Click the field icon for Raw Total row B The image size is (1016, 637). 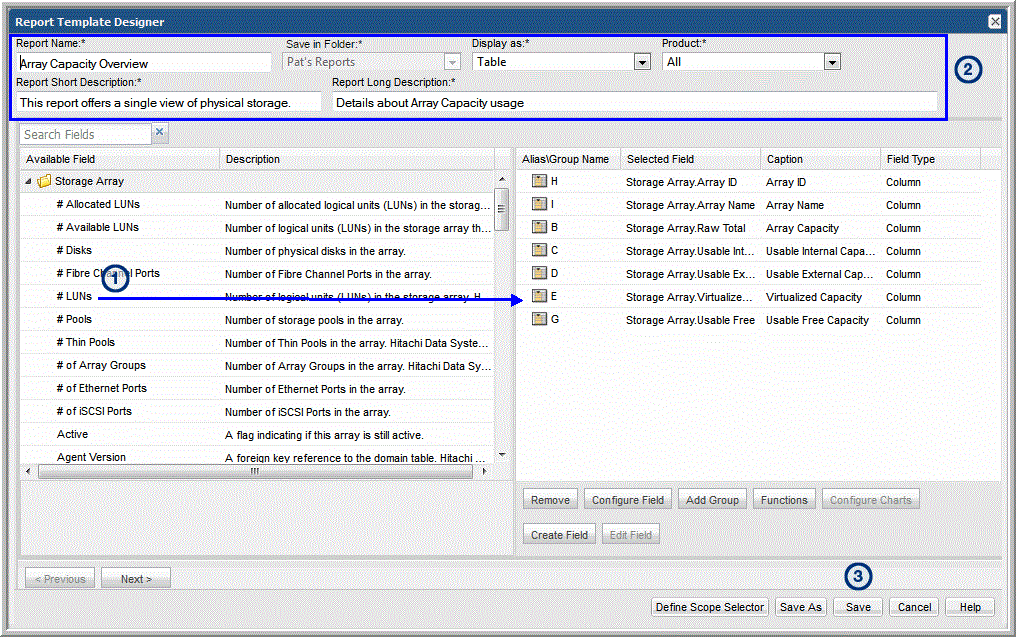[539, 227]
